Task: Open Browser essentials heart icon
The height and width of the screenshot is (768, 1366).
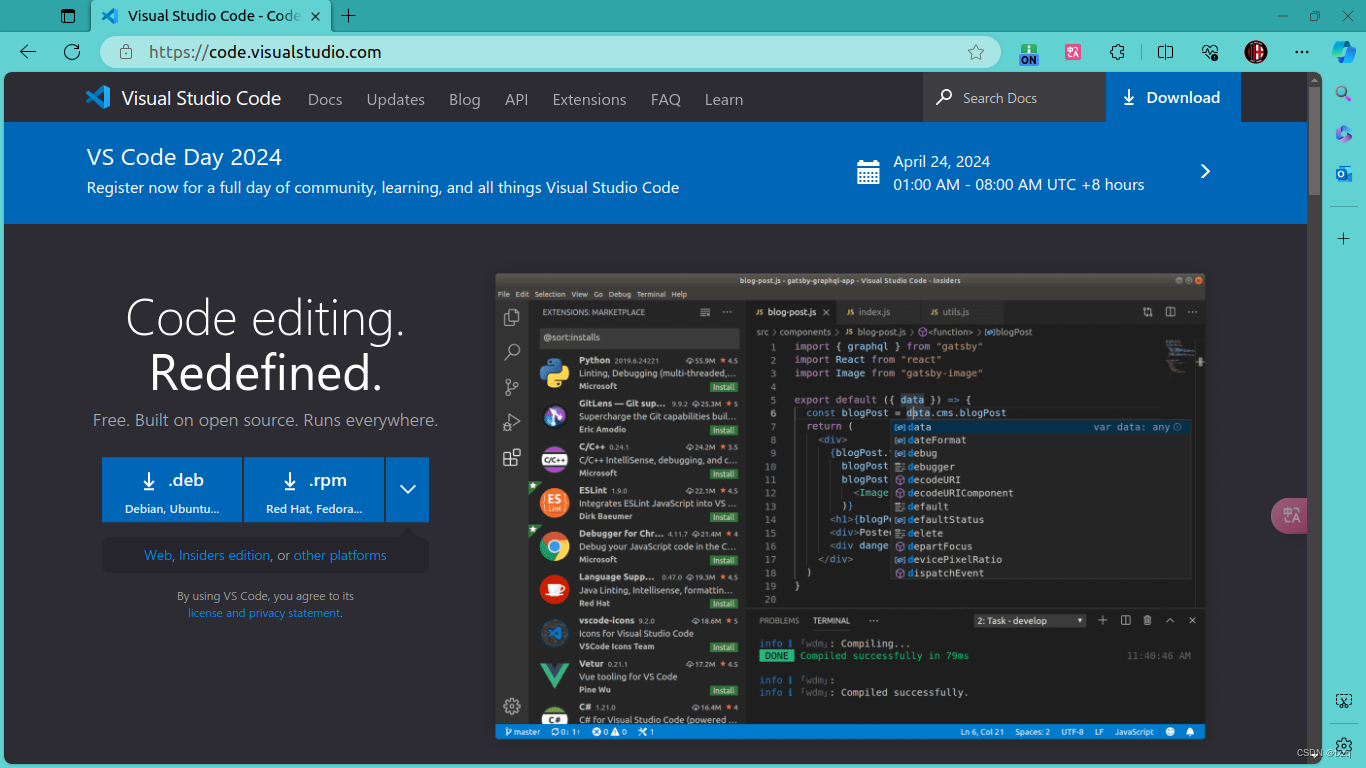Action: 1210,52
